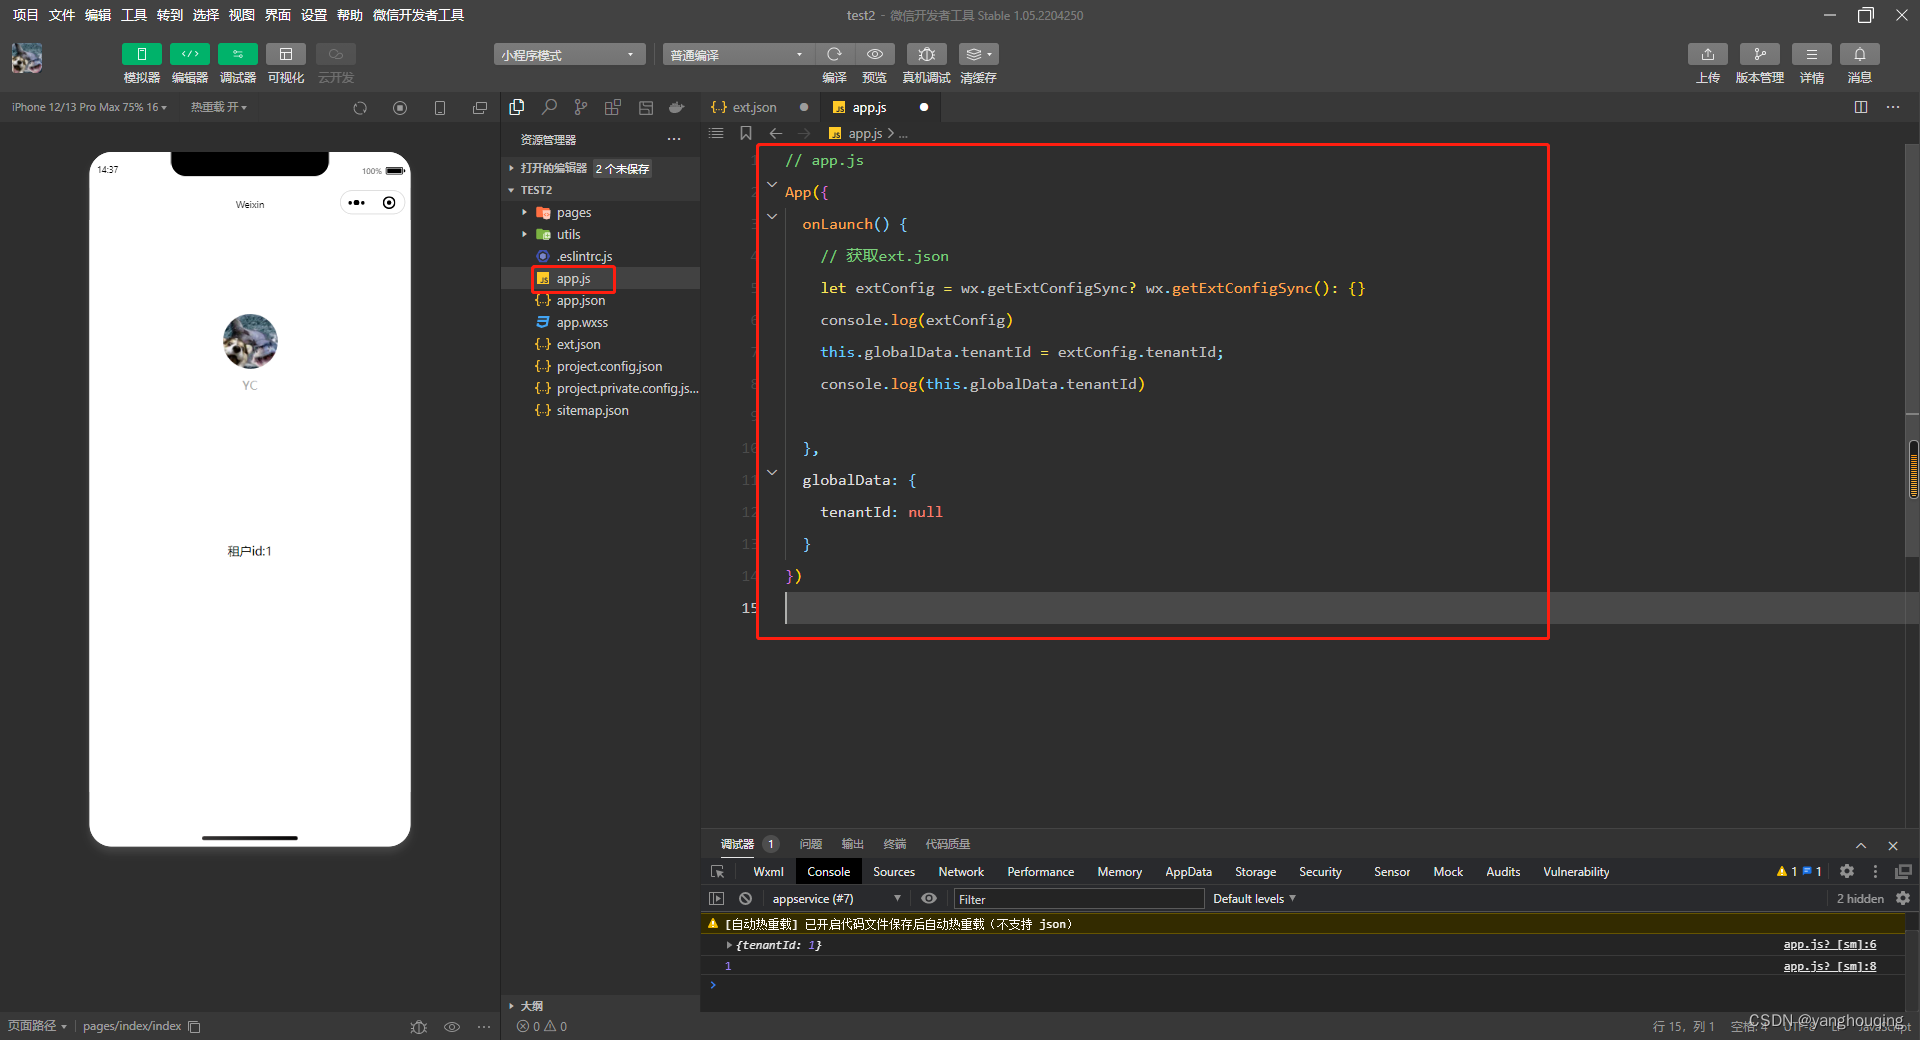Viewport: 1920px width, 1040px height.
Task: Open the compile mode dropdown (普通编译)
Action: [737, 54]
